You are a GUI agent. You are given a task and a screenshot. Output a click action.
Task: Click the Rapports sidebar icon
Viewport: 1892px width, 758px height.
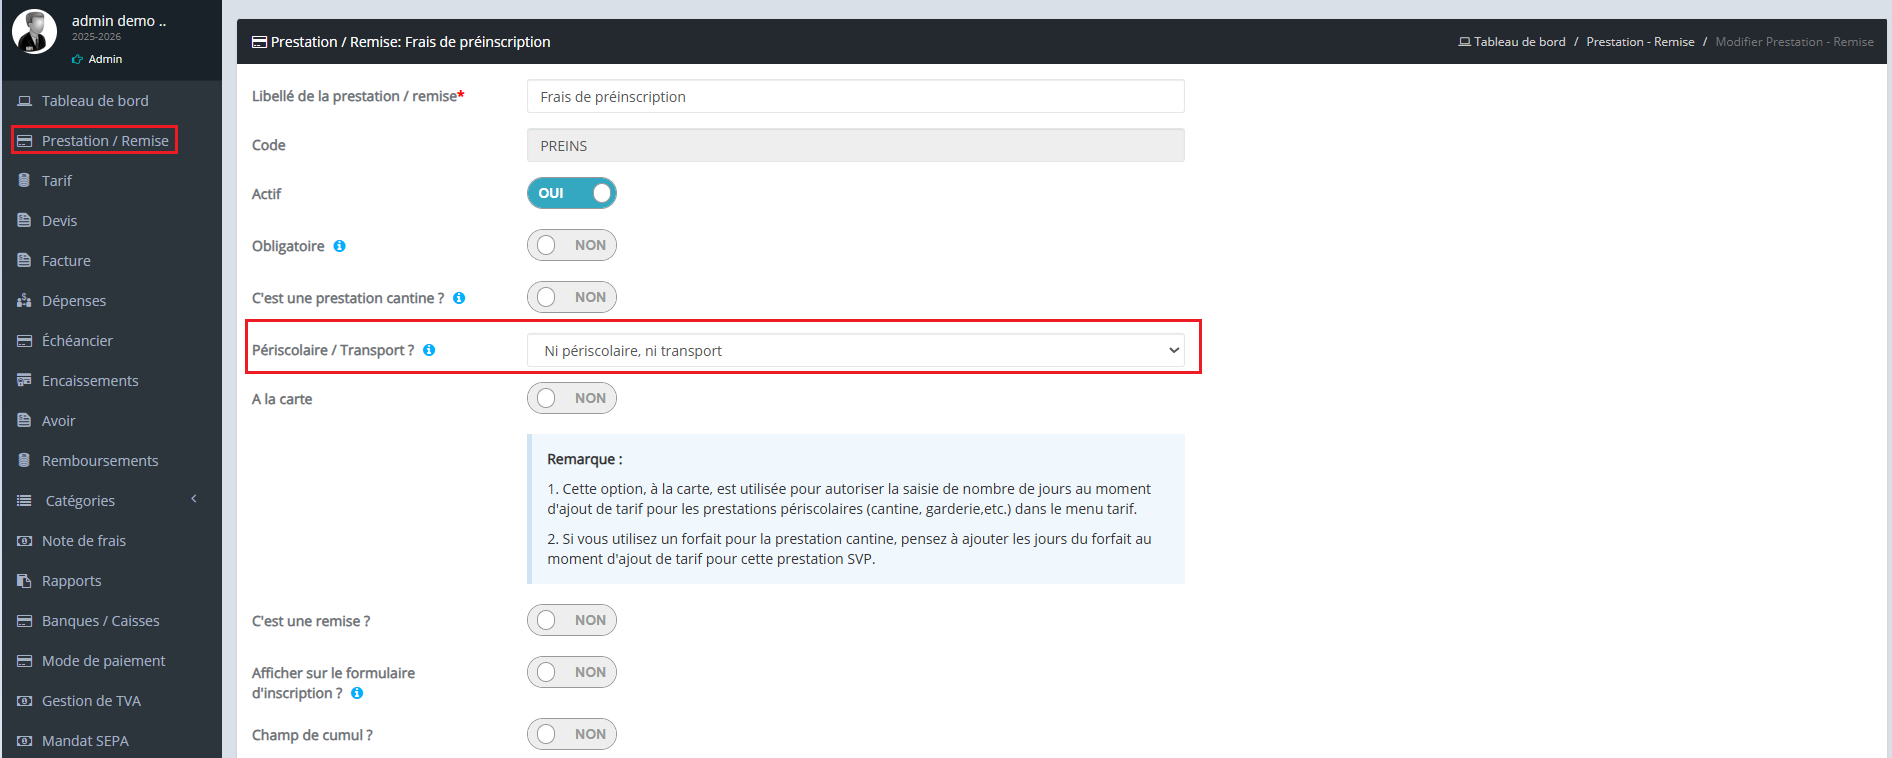[24, 581]
